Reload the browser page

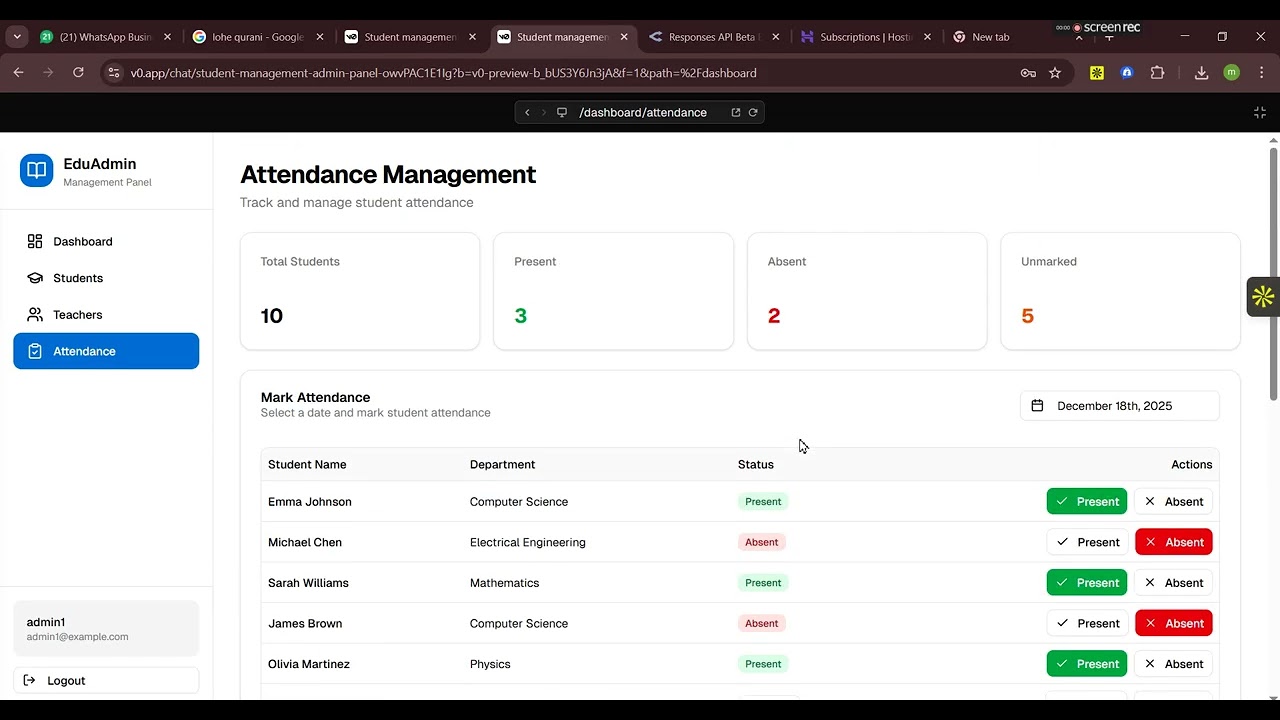coord(78,73)
